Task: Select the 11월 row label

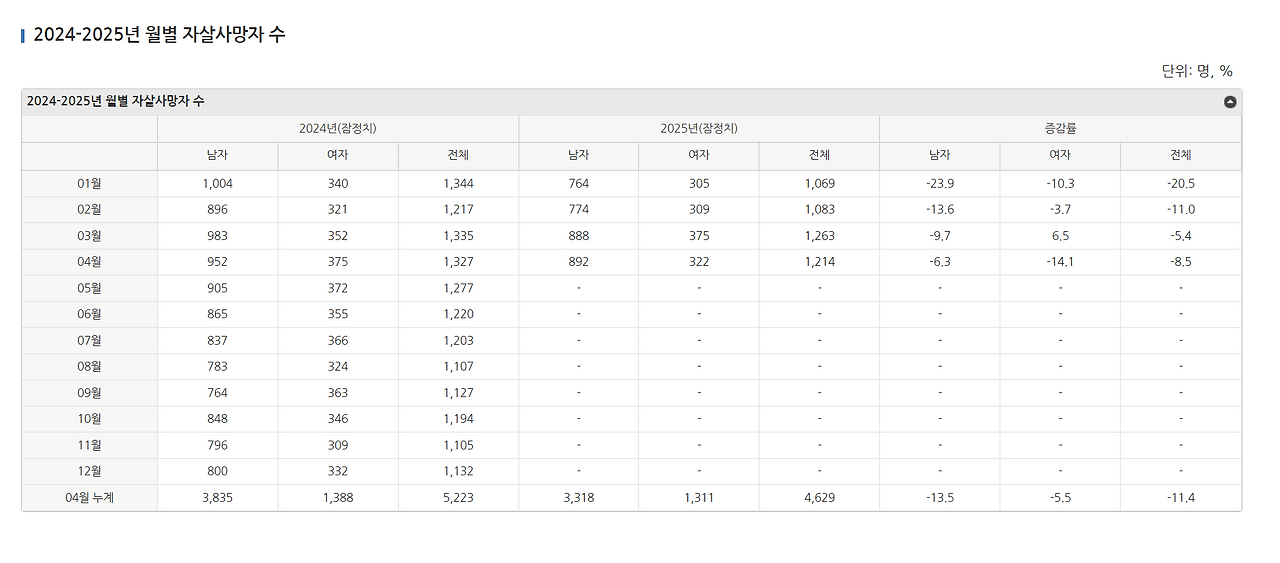Action: pyautogui.click(x=89, y=445)
